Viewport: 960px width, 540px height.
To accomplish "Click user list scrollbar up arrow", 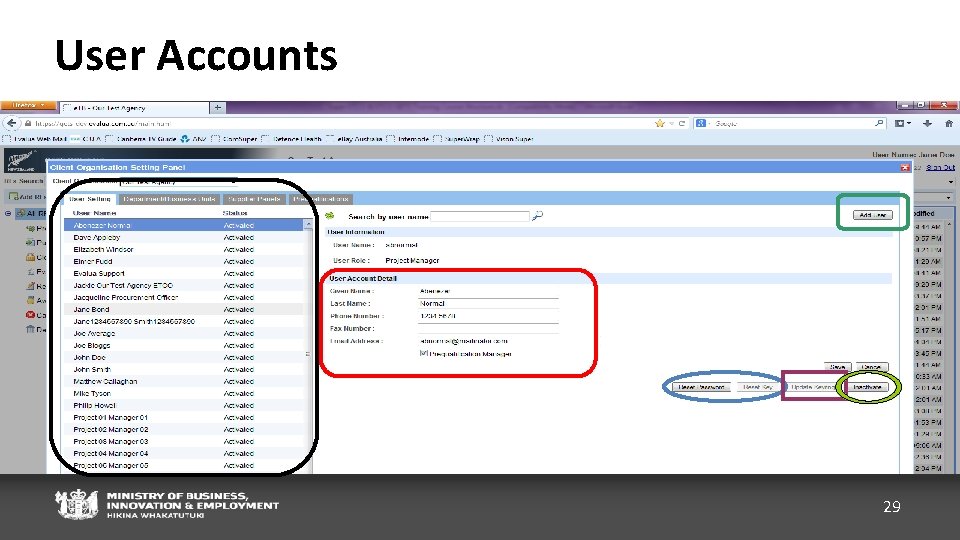I will pos(307,225).
